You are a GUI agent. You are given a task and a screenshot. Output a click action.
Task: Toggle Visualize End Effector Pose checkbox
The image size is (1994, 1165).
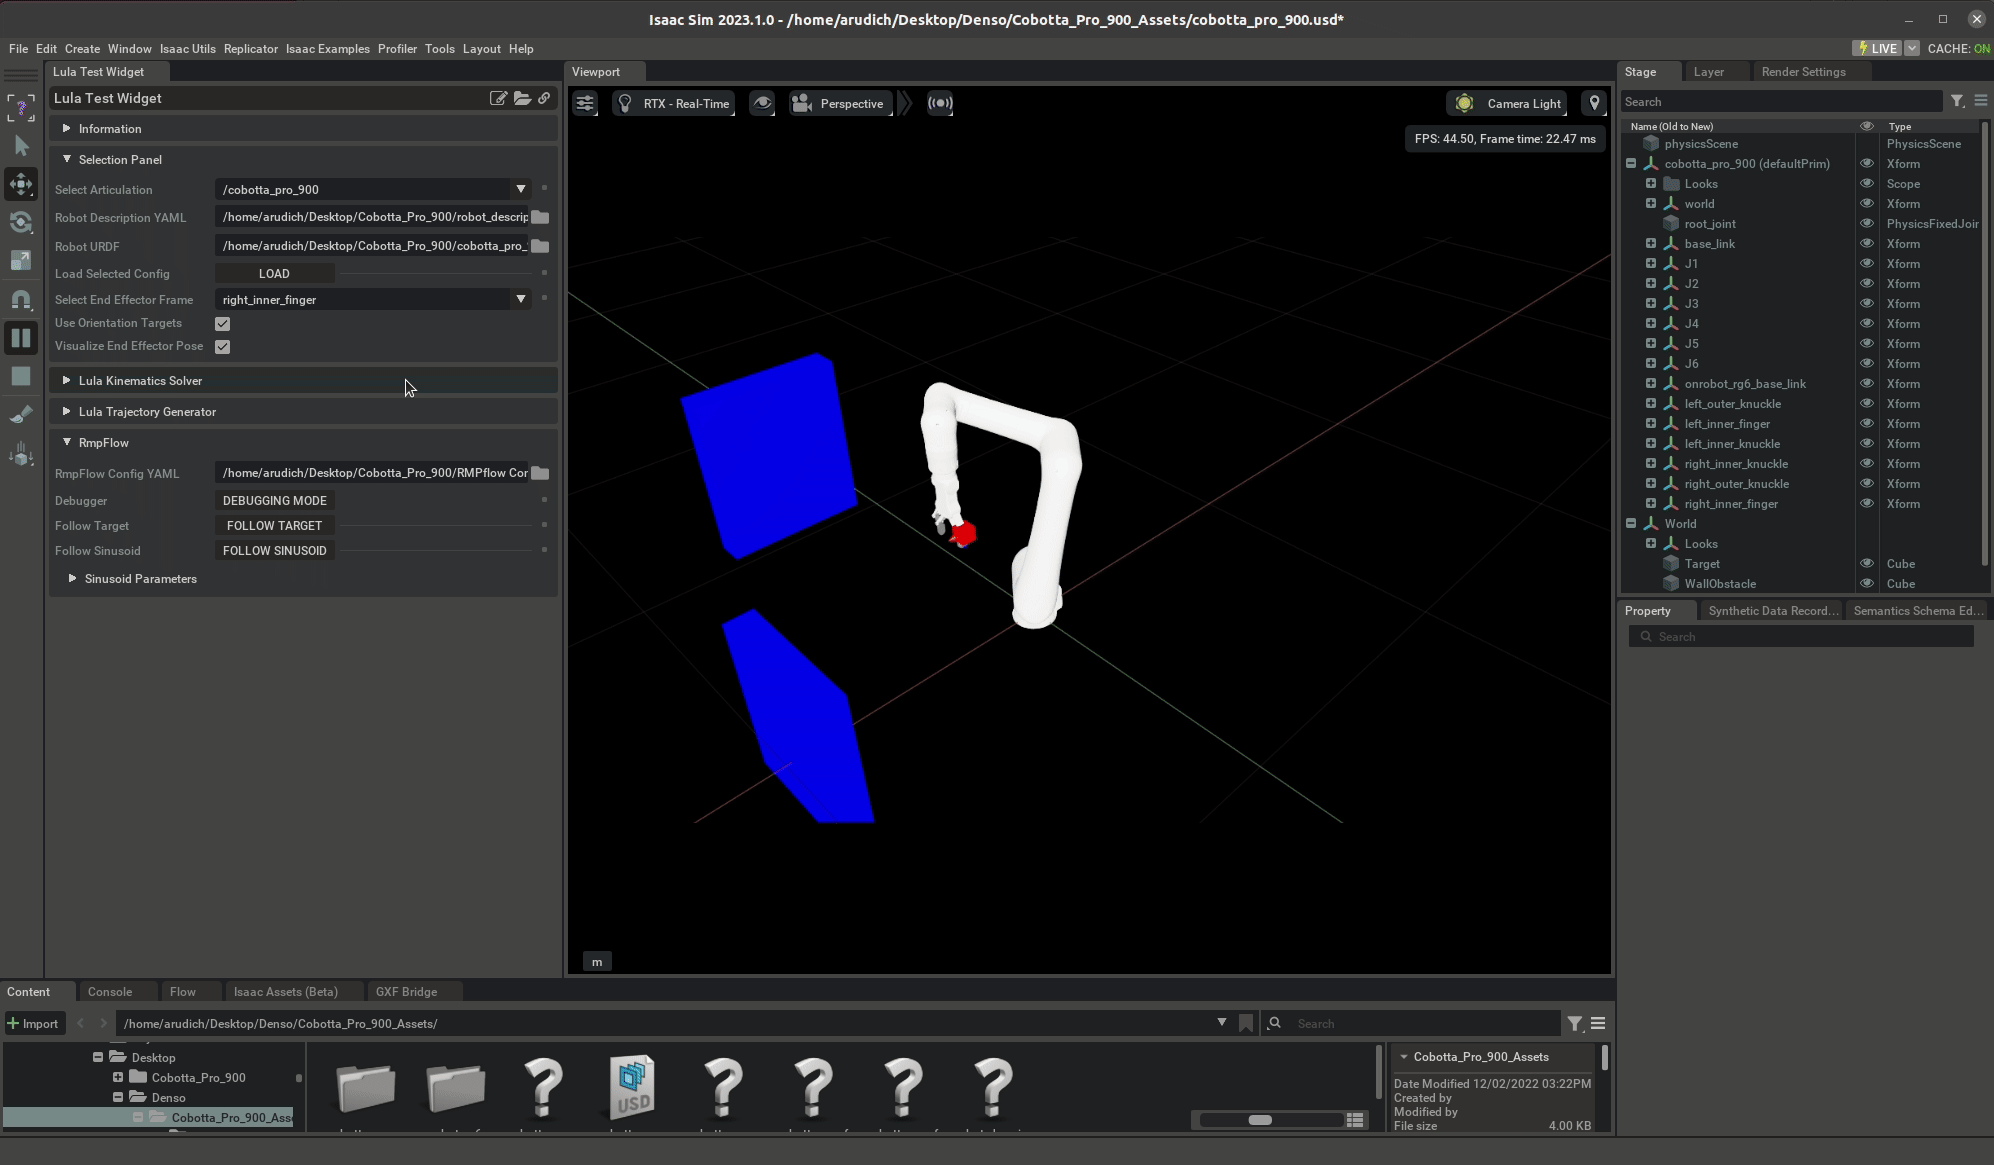pyautogui.click(x=222, y=347)
